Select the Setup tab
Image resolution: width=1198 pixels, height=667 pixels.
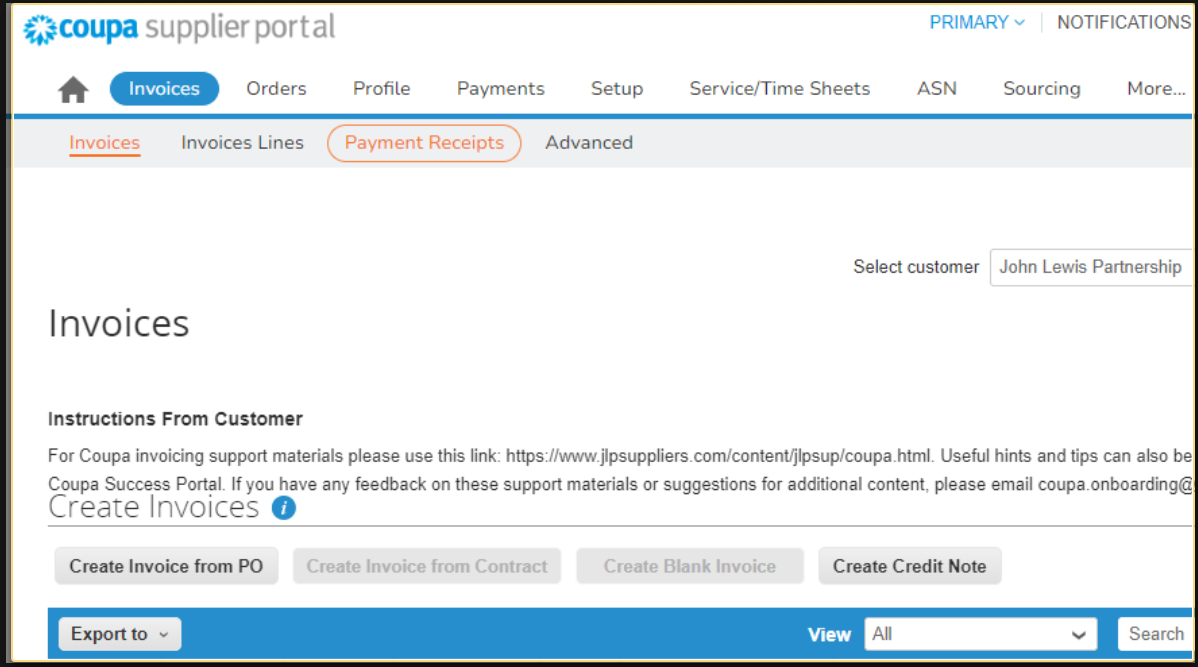coord(617,89)
